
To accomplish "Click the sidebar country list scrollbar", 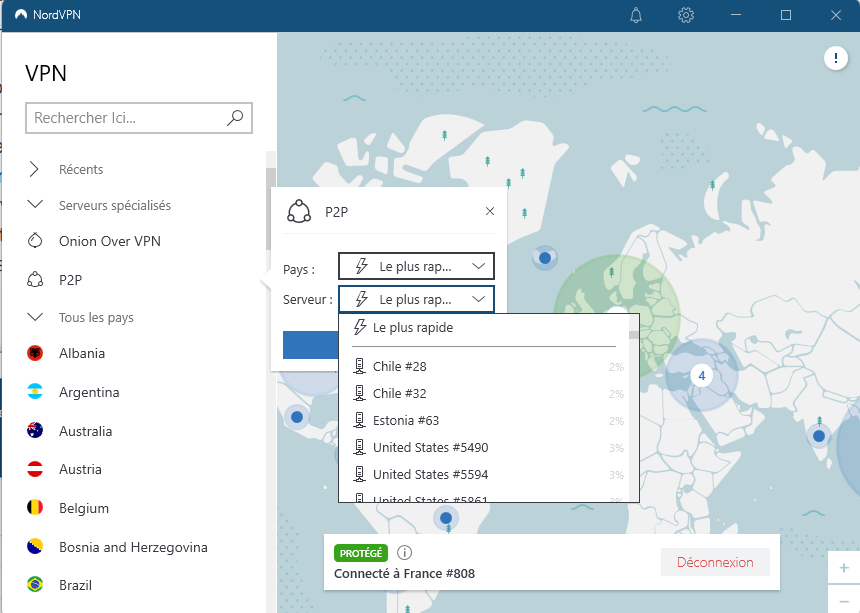I will point(270,208).
